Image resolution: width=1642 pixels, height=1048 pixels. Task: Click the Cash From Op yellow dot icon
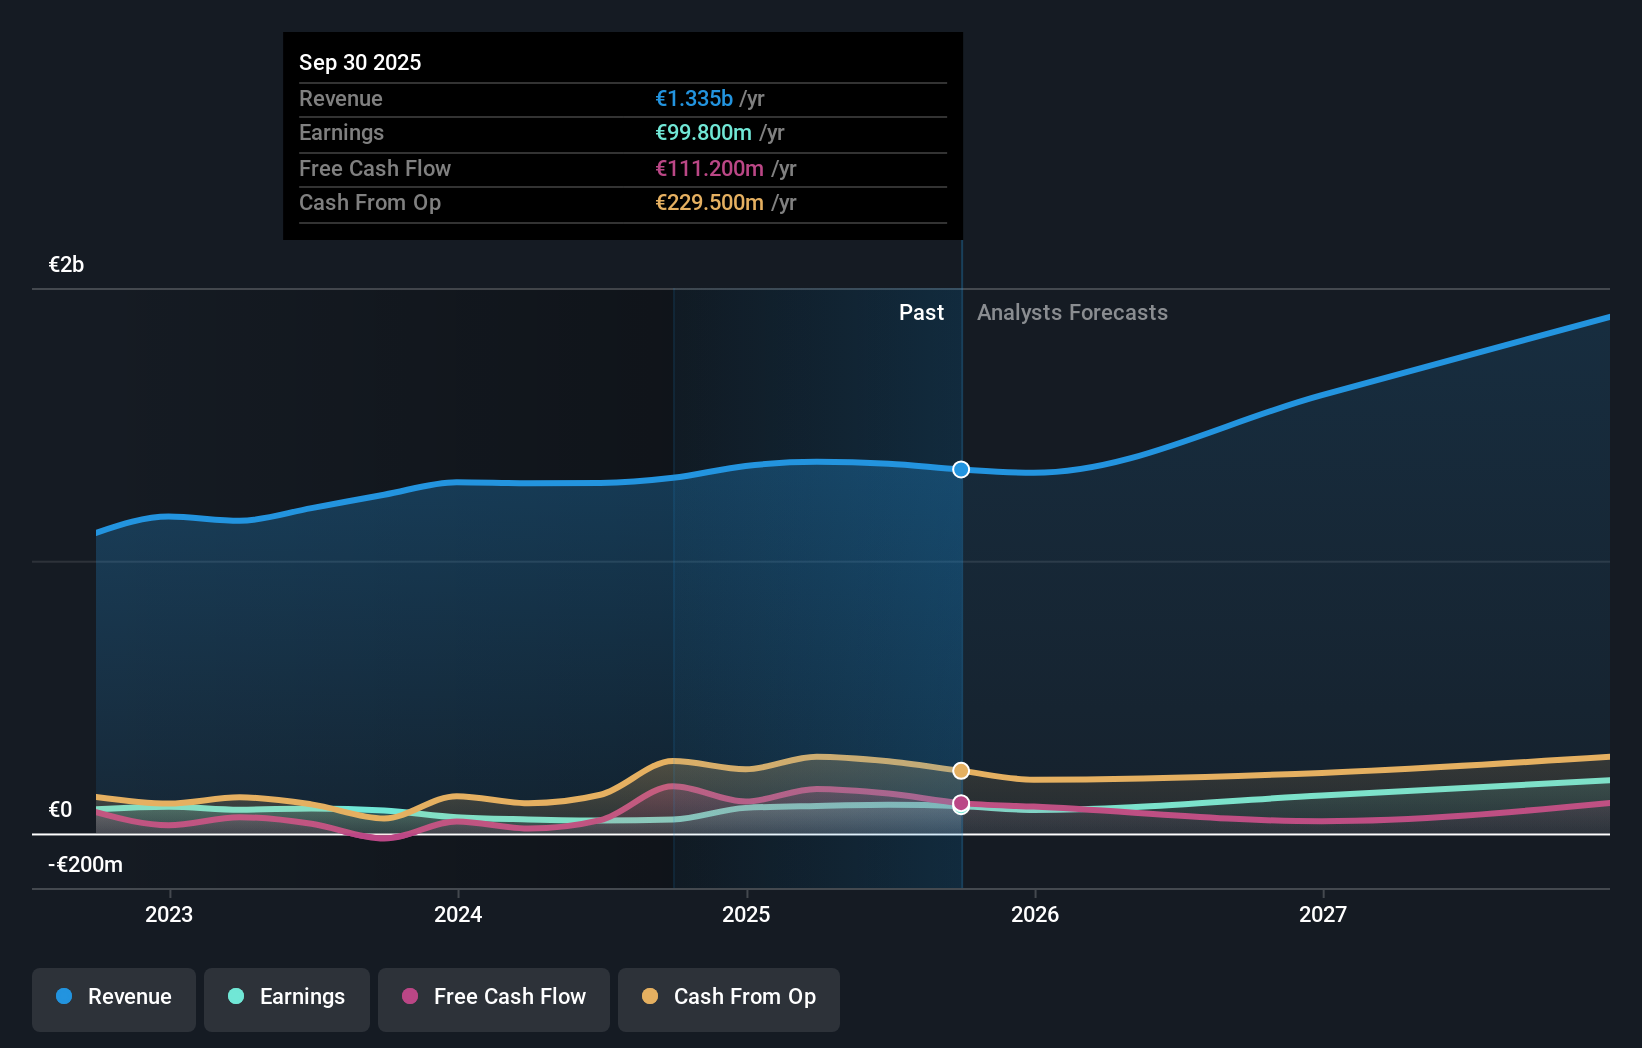click(651, 998)
